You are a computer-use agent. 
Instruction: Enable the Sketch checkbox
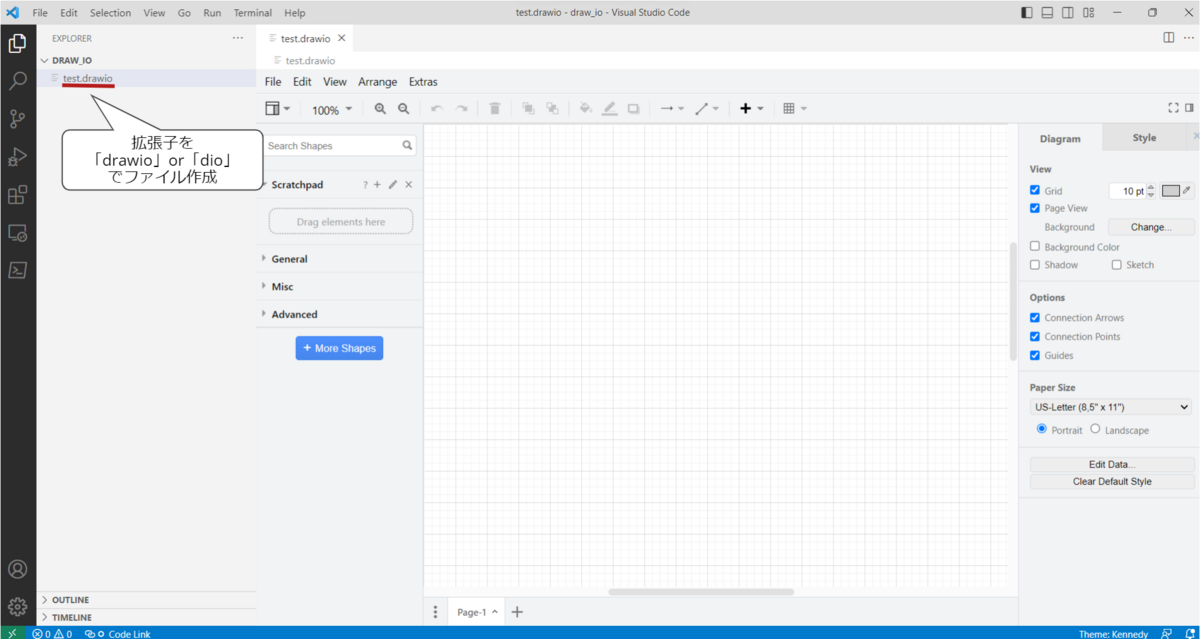tap(1117, 265)
